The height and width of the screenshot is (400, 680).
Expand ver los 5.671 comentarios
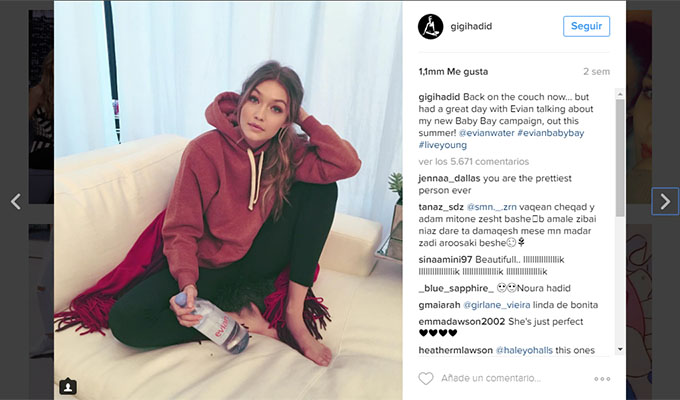(x=474, y=161)
